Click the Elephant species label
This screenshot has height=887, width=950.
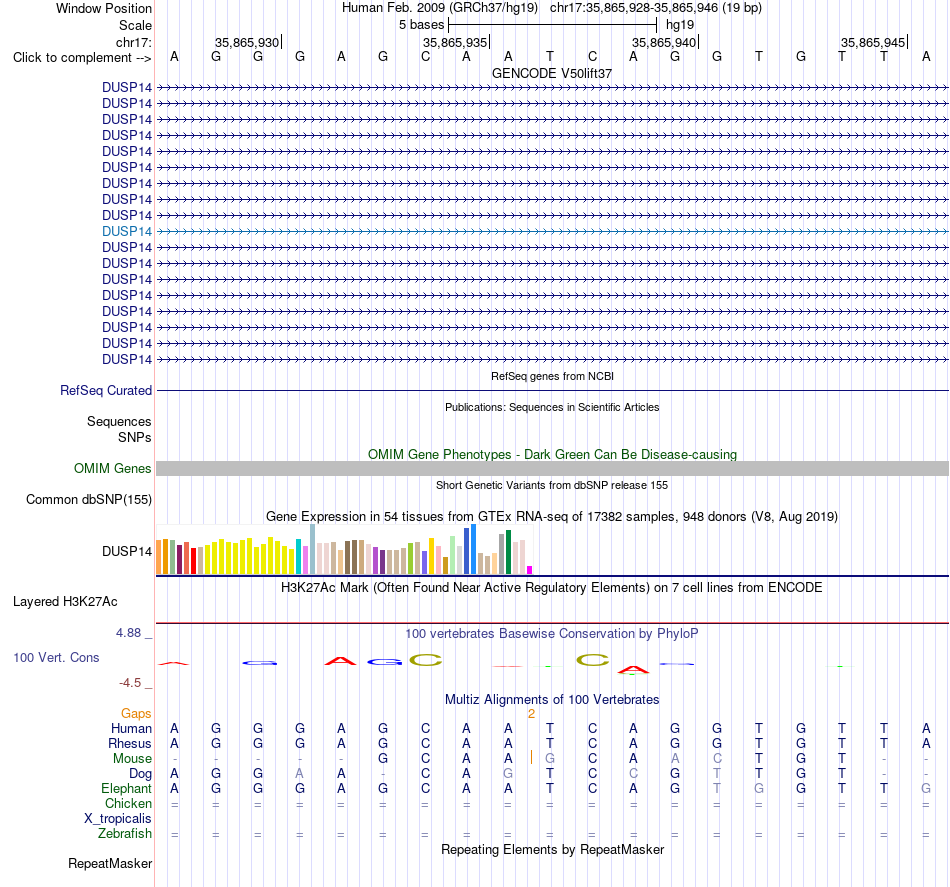click(126, 788)
